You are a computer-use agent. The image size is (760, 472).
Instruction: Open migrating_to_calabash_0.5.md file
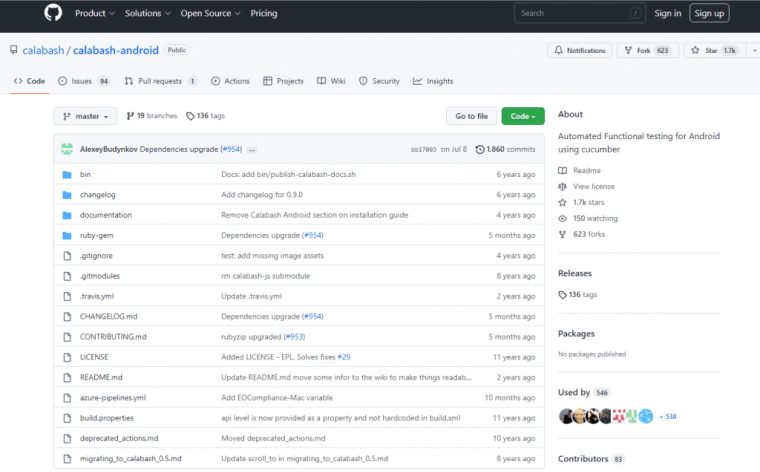coord(131,459)
